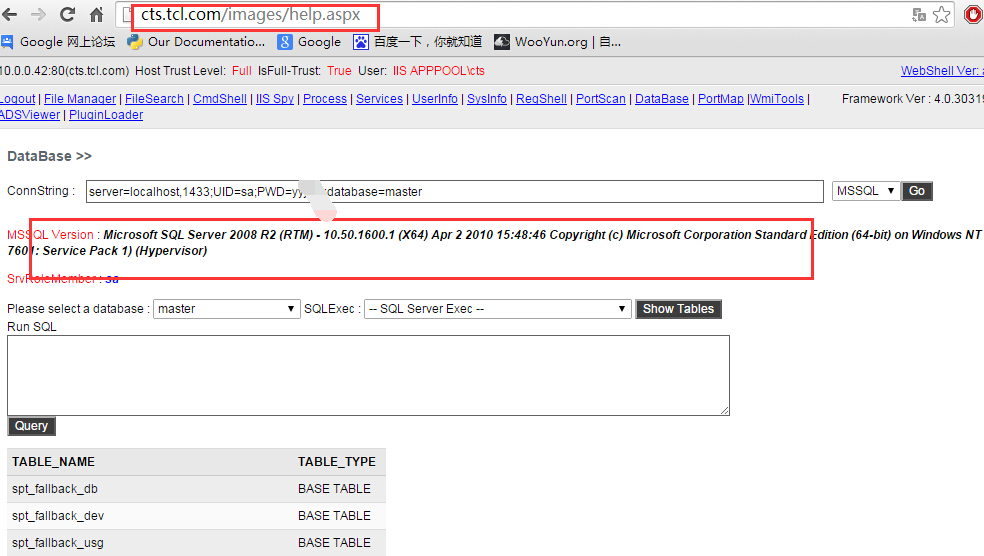Open CmdShell
This screenshot has width=984, height=556.
tap(220, 99)
